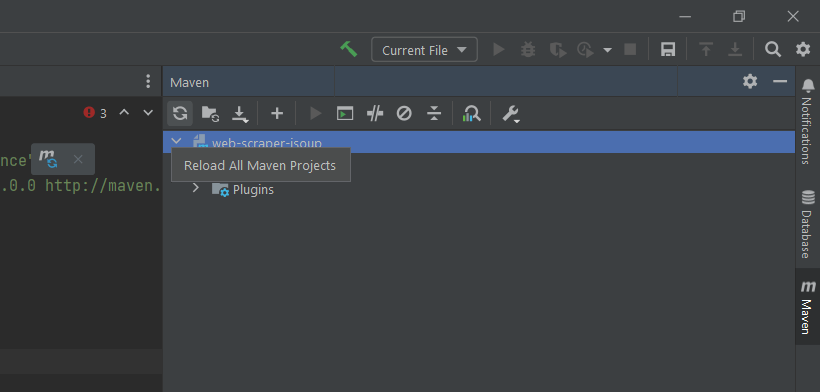Open Execute Maven Goal icon
Image resolution: width=820 pixels, height=392 pixels.
(x=345, y=113)
